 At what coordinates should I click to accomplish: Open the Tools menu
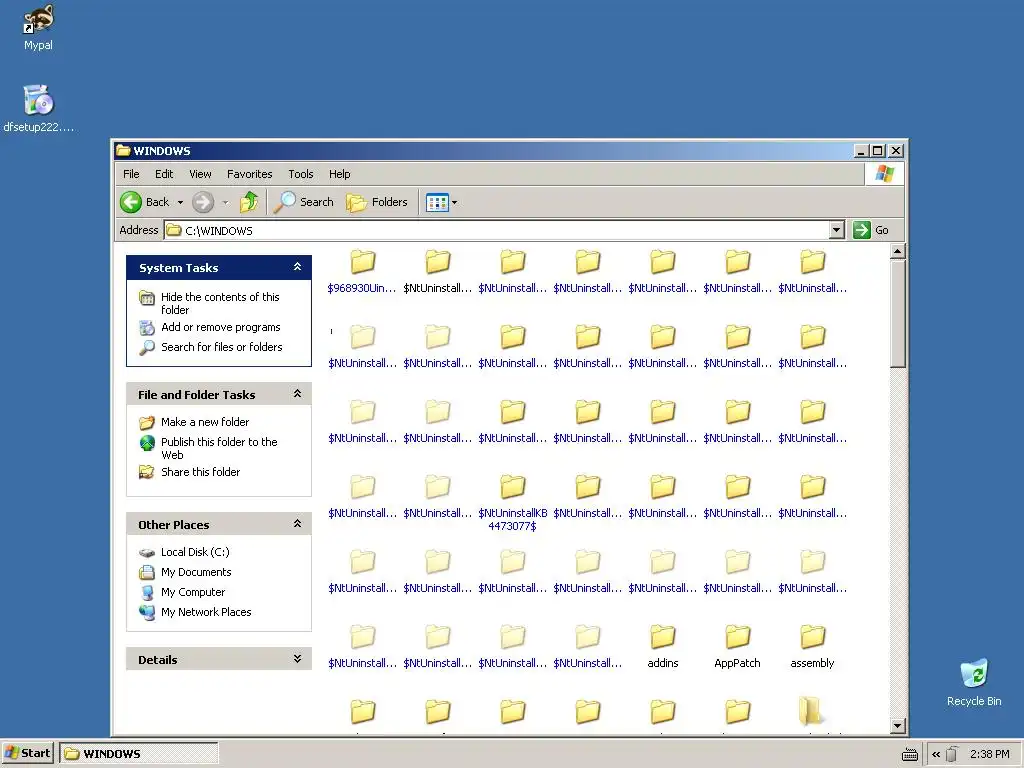[x=301, y=174]
